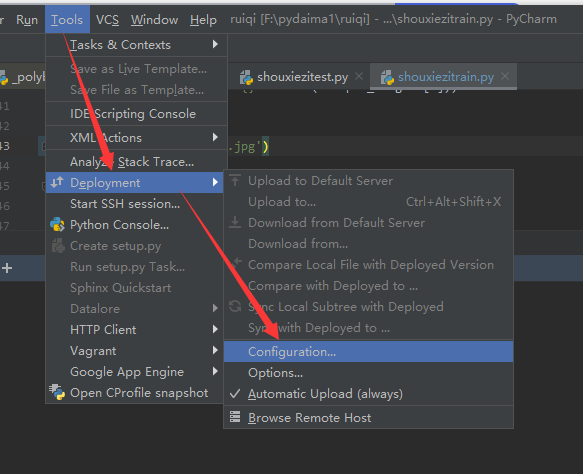The width and height of the screenshot is (583, 474).
Task: Expand Tasks & Contexts submenu
Action: [136, 45]
